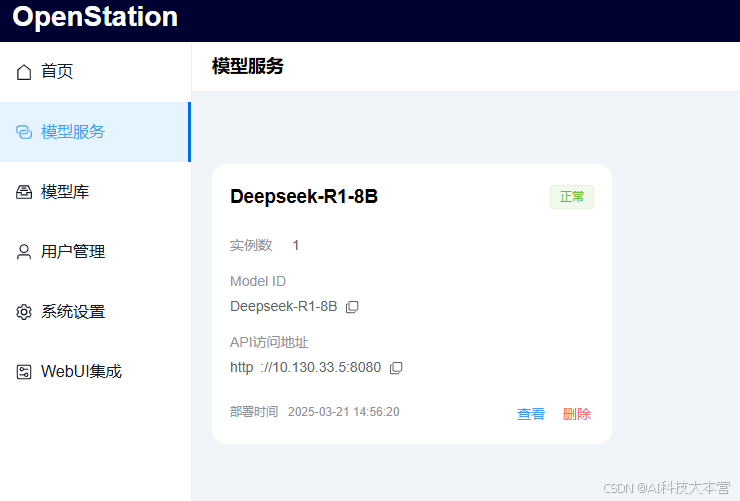Click the Model ID value Deepseek-R1-8B

point(284,307)
